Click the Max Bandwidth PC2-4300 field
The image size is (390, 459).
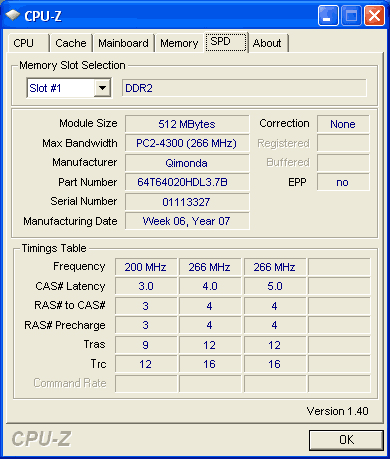pos(187,143)
